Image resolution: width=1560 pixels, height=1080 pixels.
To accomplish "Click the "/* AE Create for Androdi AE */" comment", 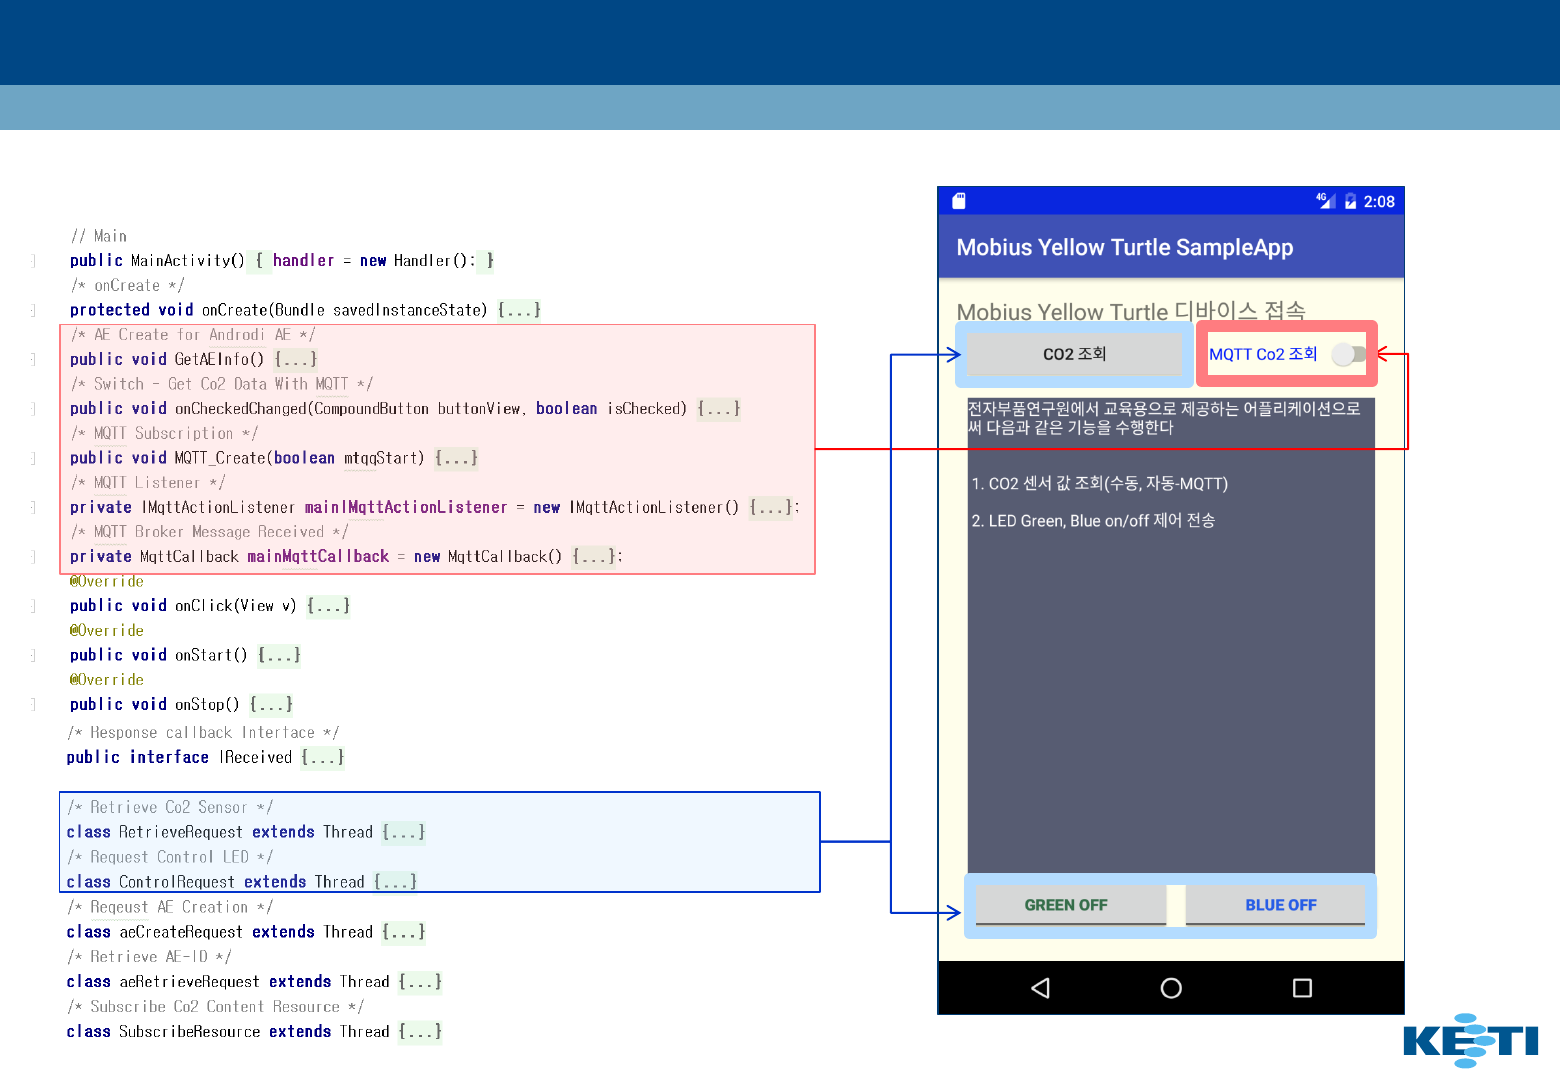I will [x=193, y=334].
